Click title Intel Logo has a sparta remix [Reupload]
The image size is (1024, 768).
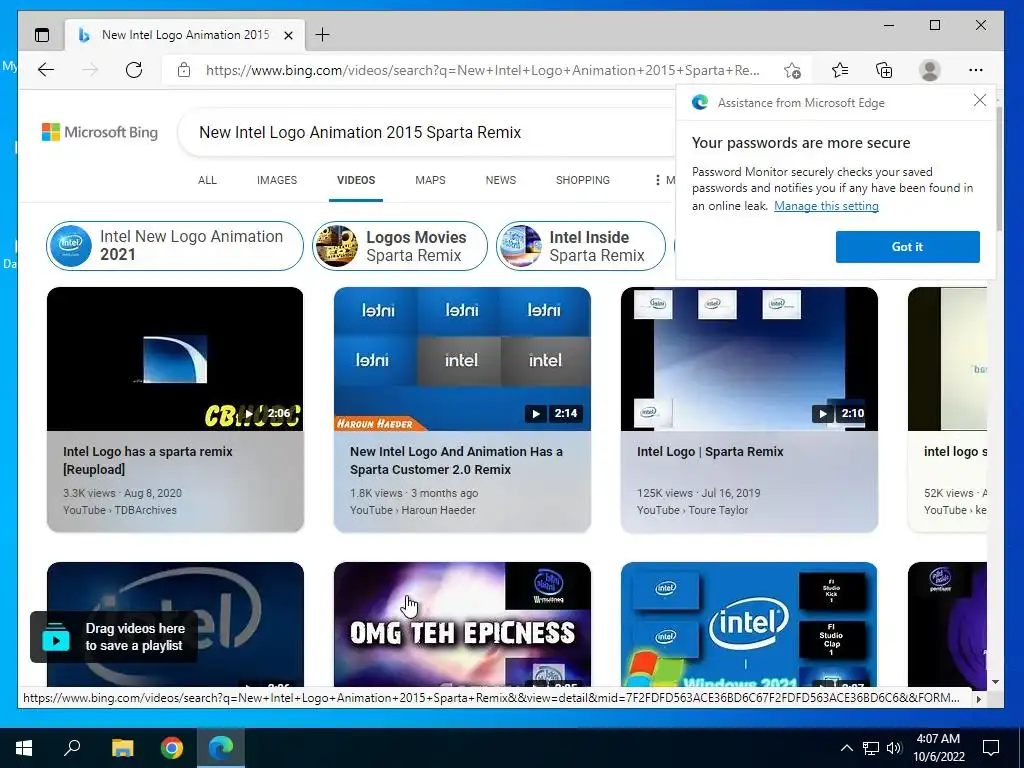[x=148, y=460]
